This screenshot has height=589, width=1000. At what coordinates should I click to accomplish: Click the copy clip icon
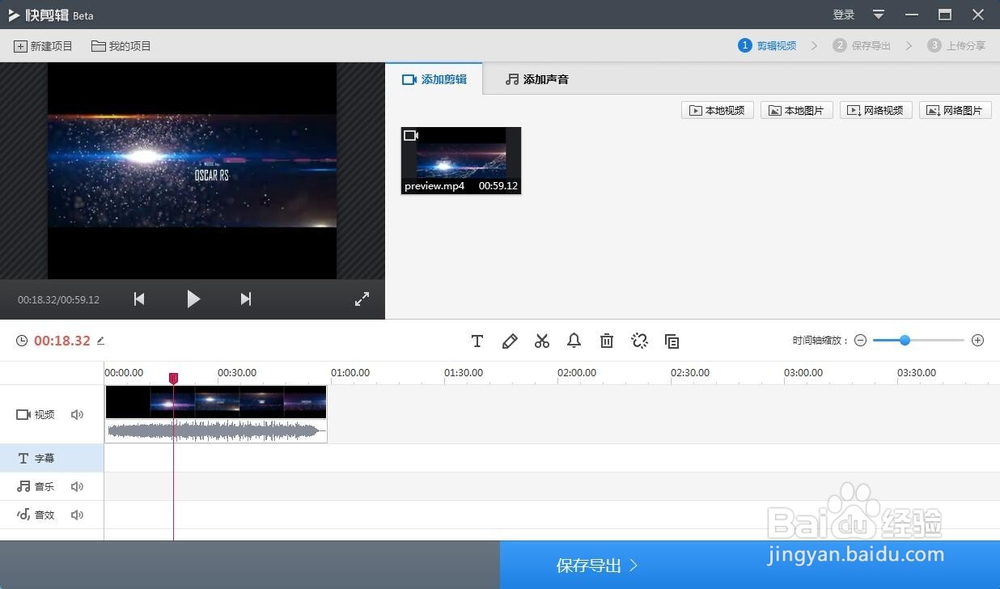pyautogui.click(x=672, y=341)
